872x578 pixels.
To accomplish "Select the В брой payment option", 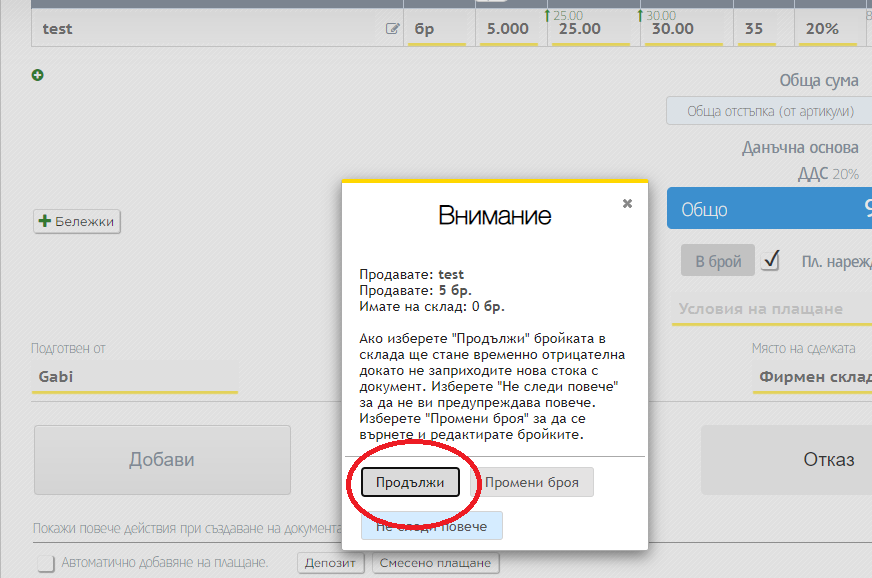I will click(x=718, y=262).
